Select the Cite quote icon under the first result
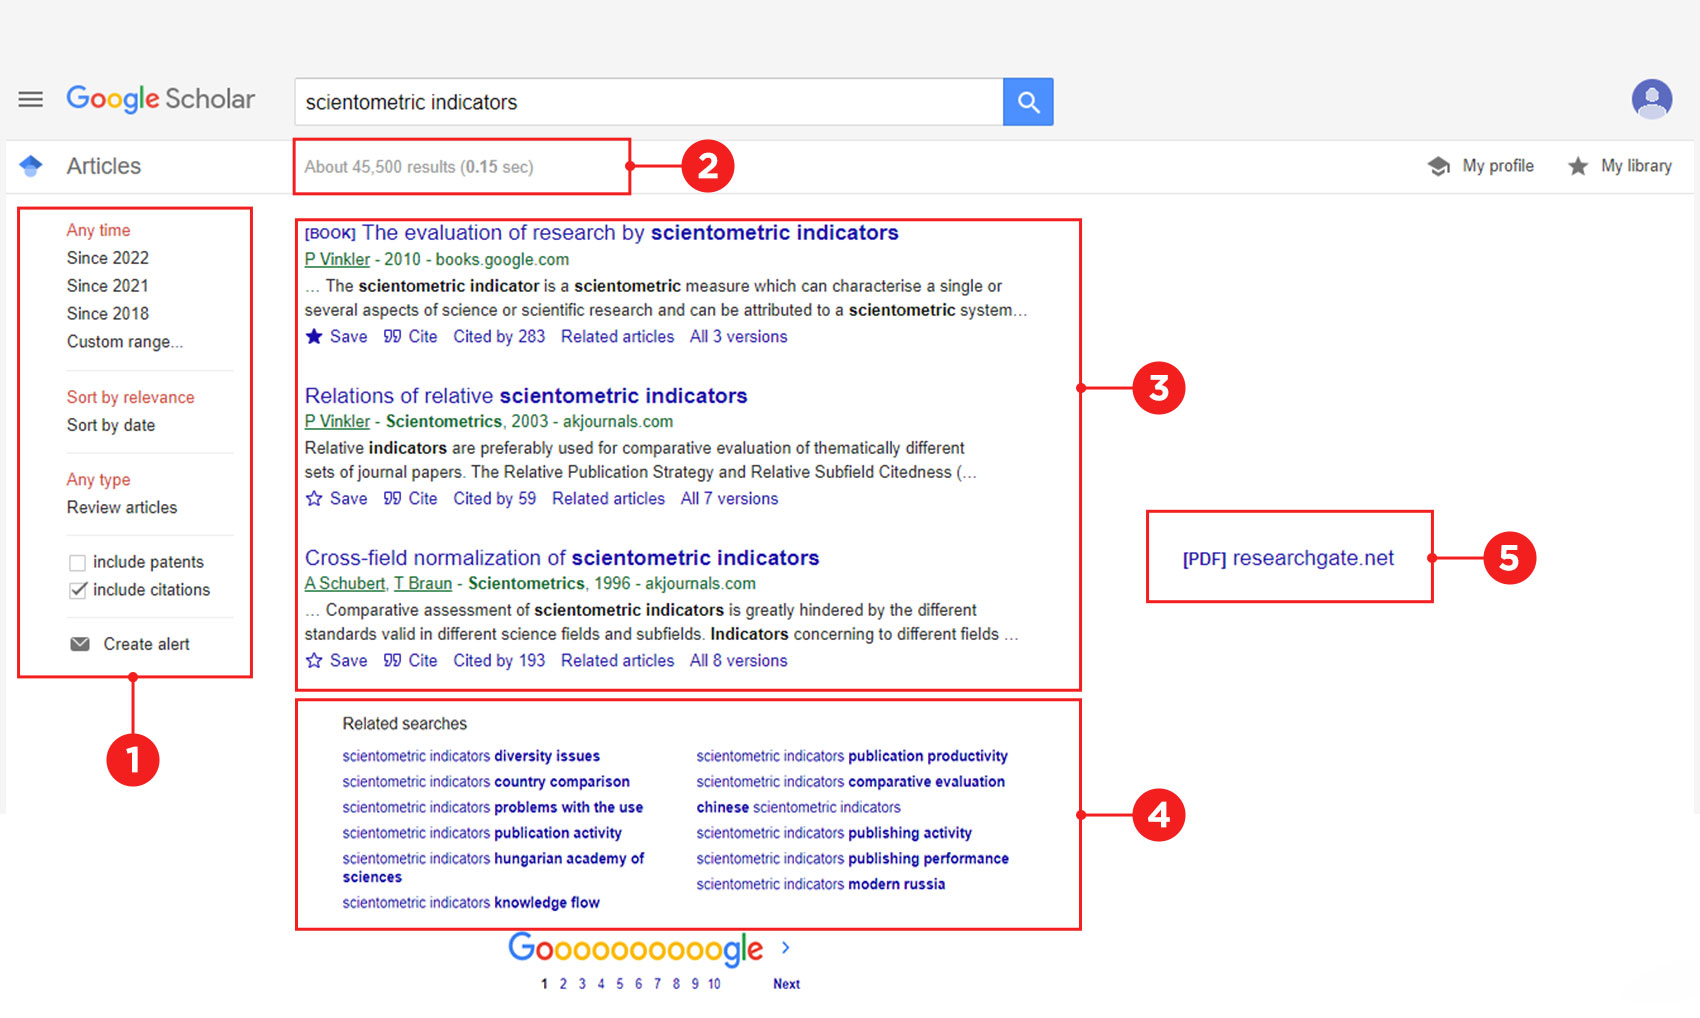This screenshot has height=1018, width=1700. pos(393,337)
